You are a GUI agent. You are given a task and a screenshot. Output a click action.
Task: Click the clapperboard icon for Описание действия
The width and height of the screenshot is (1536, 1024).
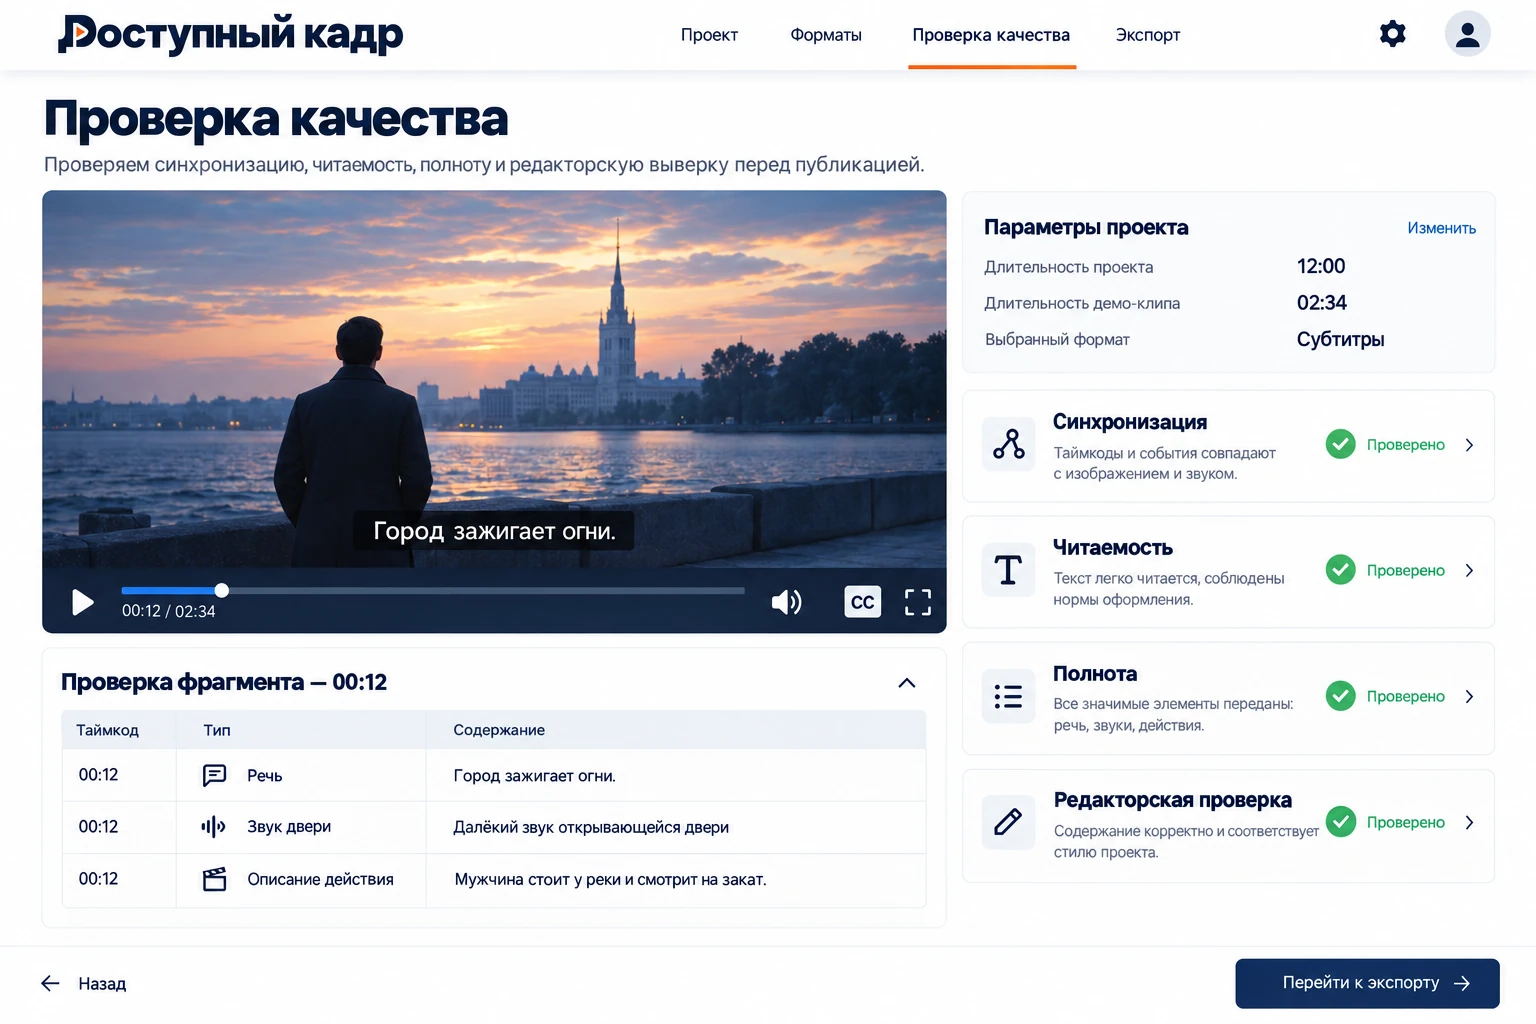214,879
